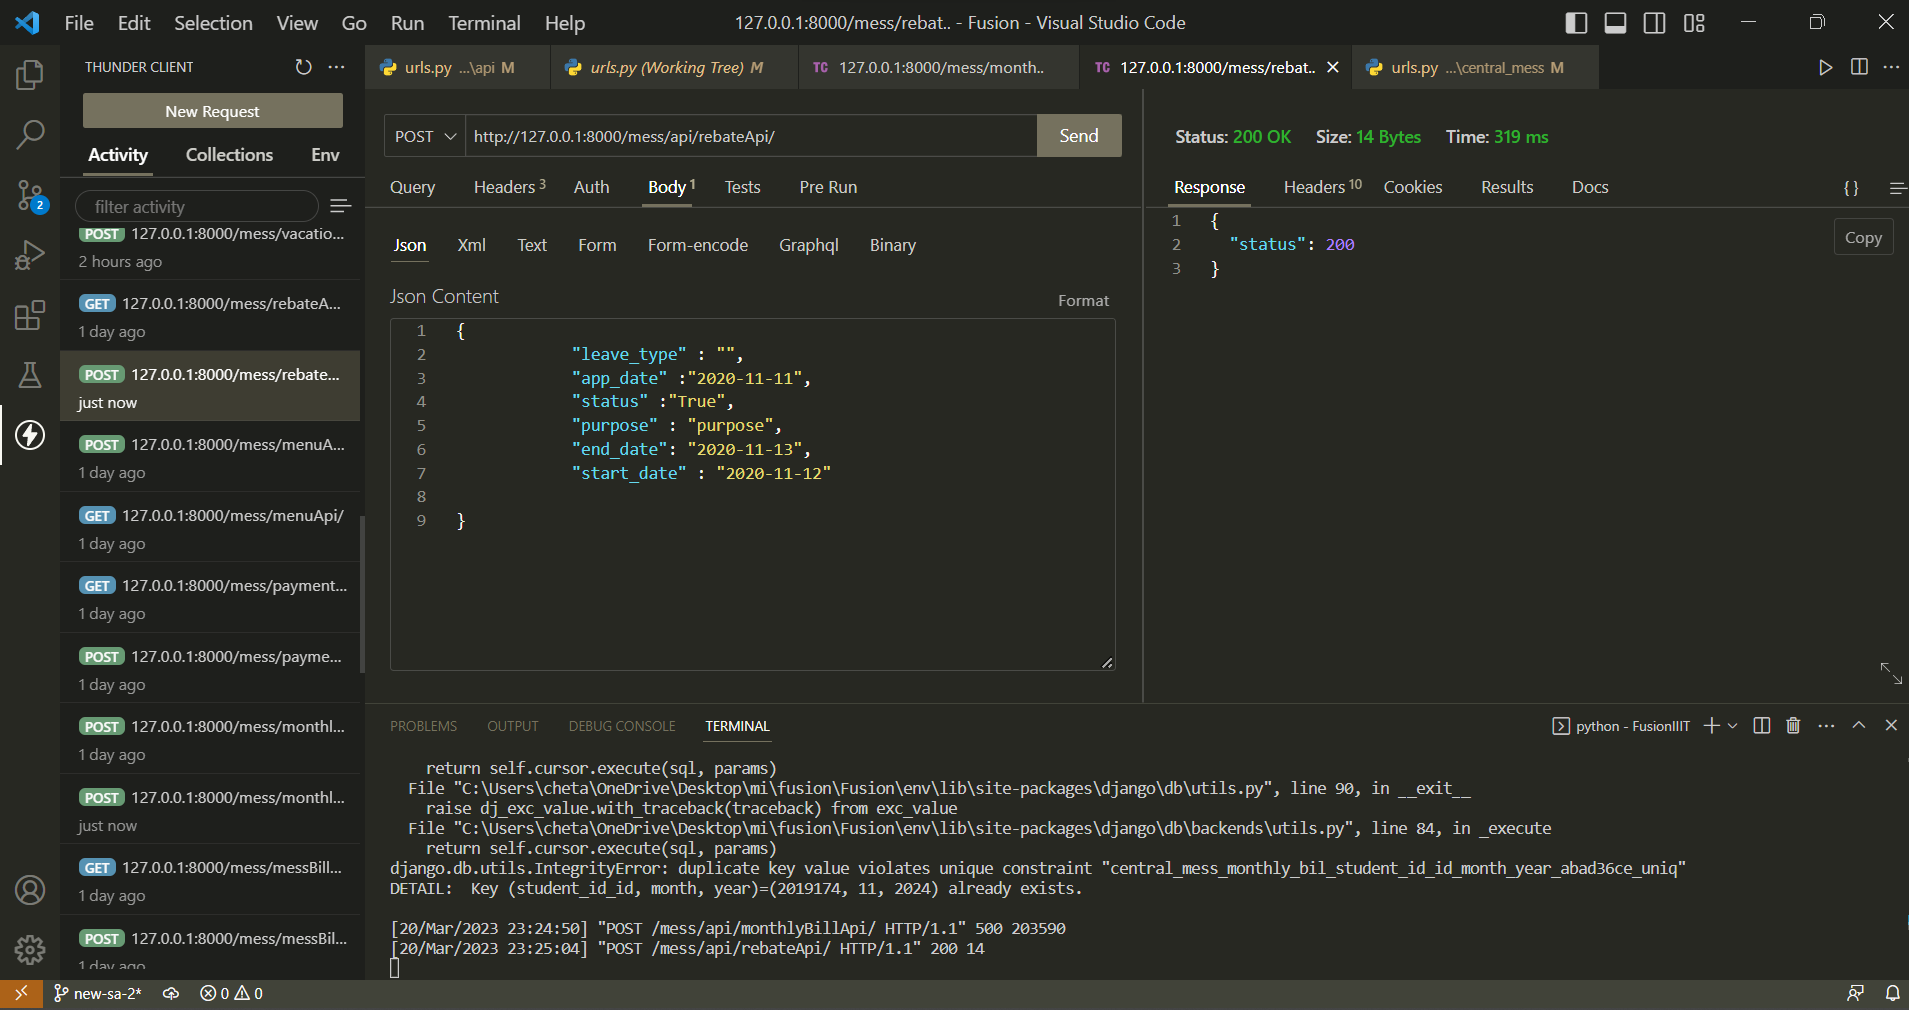The width and height of the screenshot is (1909, 1010).
Task: Click the Testing flask icon
Action: click(30, 375)
